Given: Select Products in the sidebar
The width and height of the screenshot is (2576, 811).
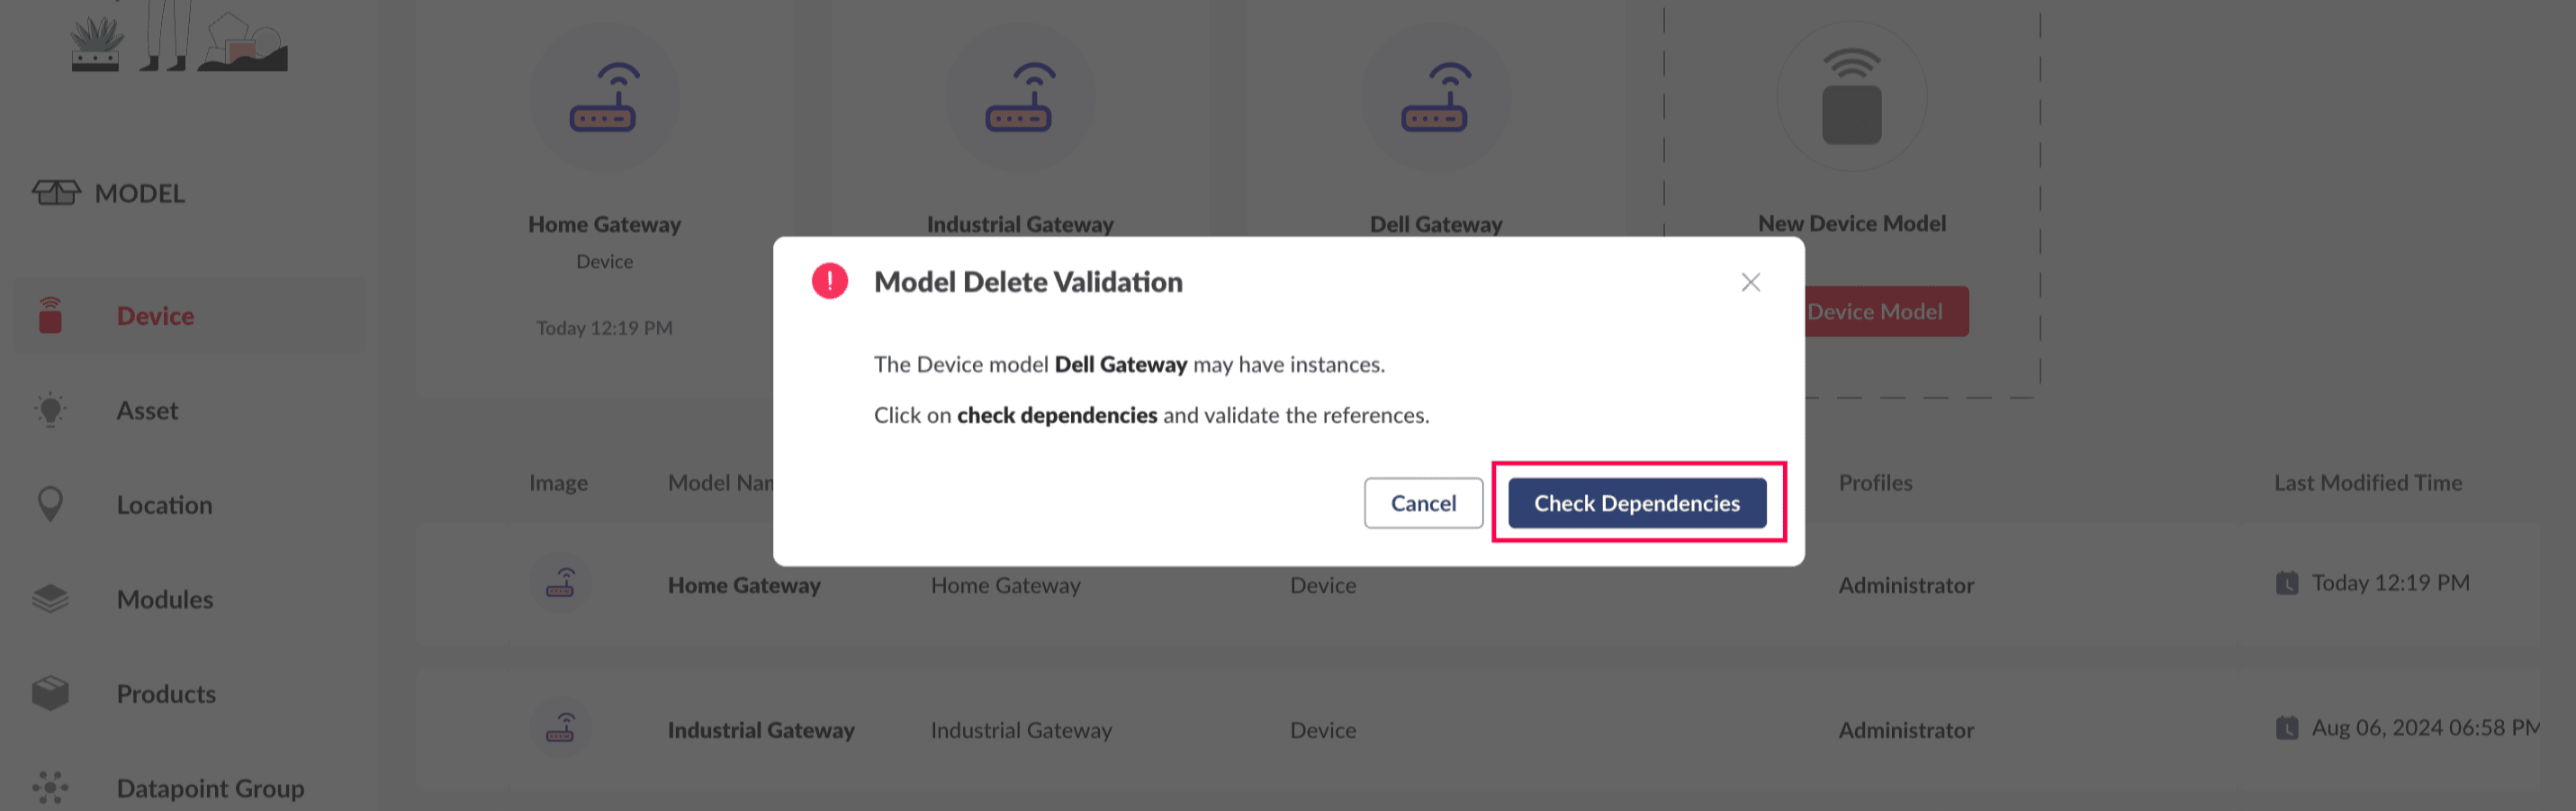Looking at the screenshot, I should (166, 694).
